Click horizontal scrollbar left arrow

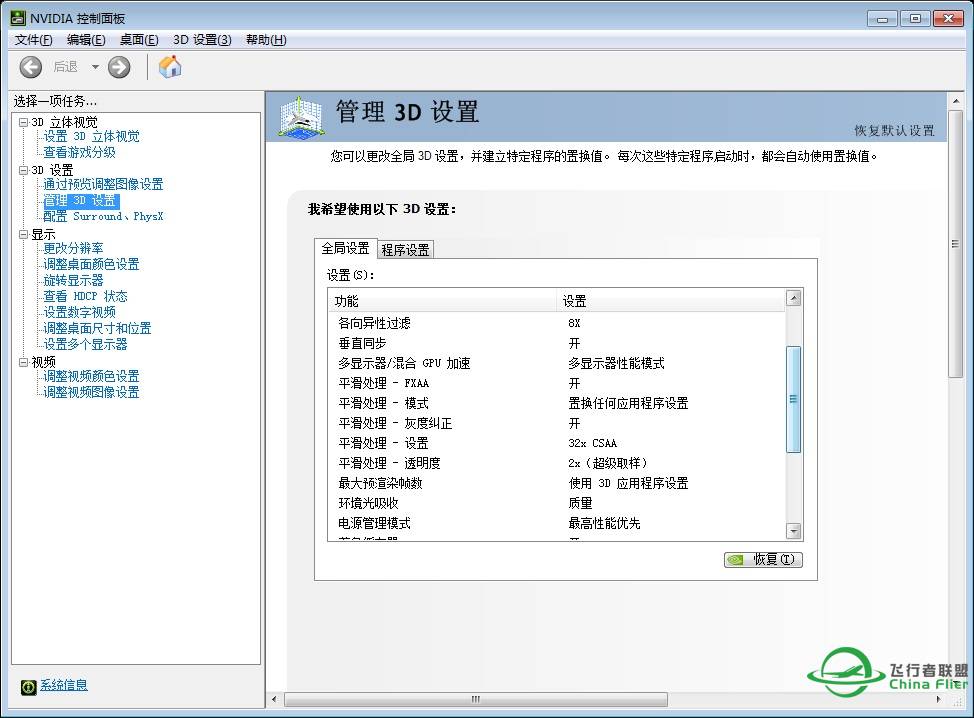click(274, 699)
